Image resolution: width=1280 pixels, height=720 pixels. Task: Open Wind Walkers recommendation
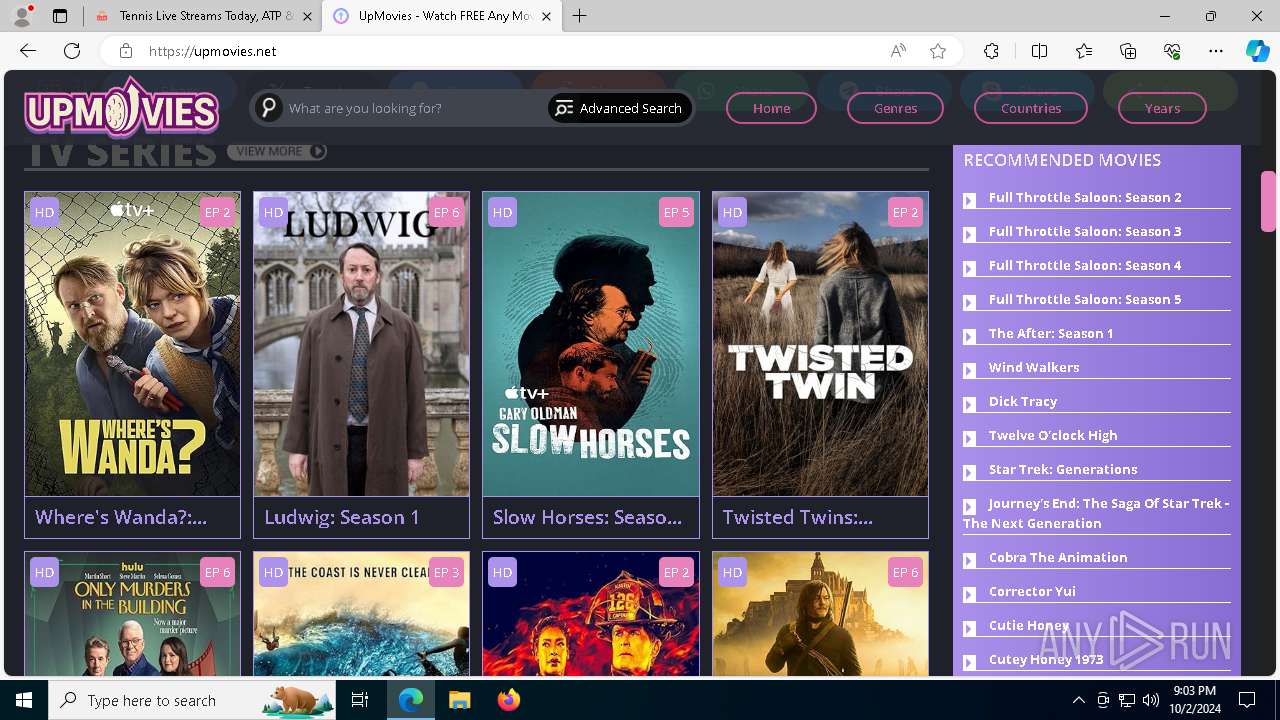tap(1034, 367)
